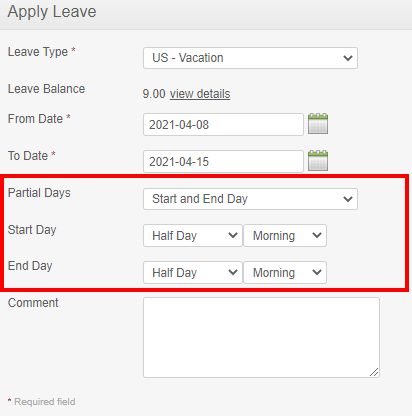
Task: Click the 9.00 leave balance value
Action: pyautogui.click(x=154, y=94)
